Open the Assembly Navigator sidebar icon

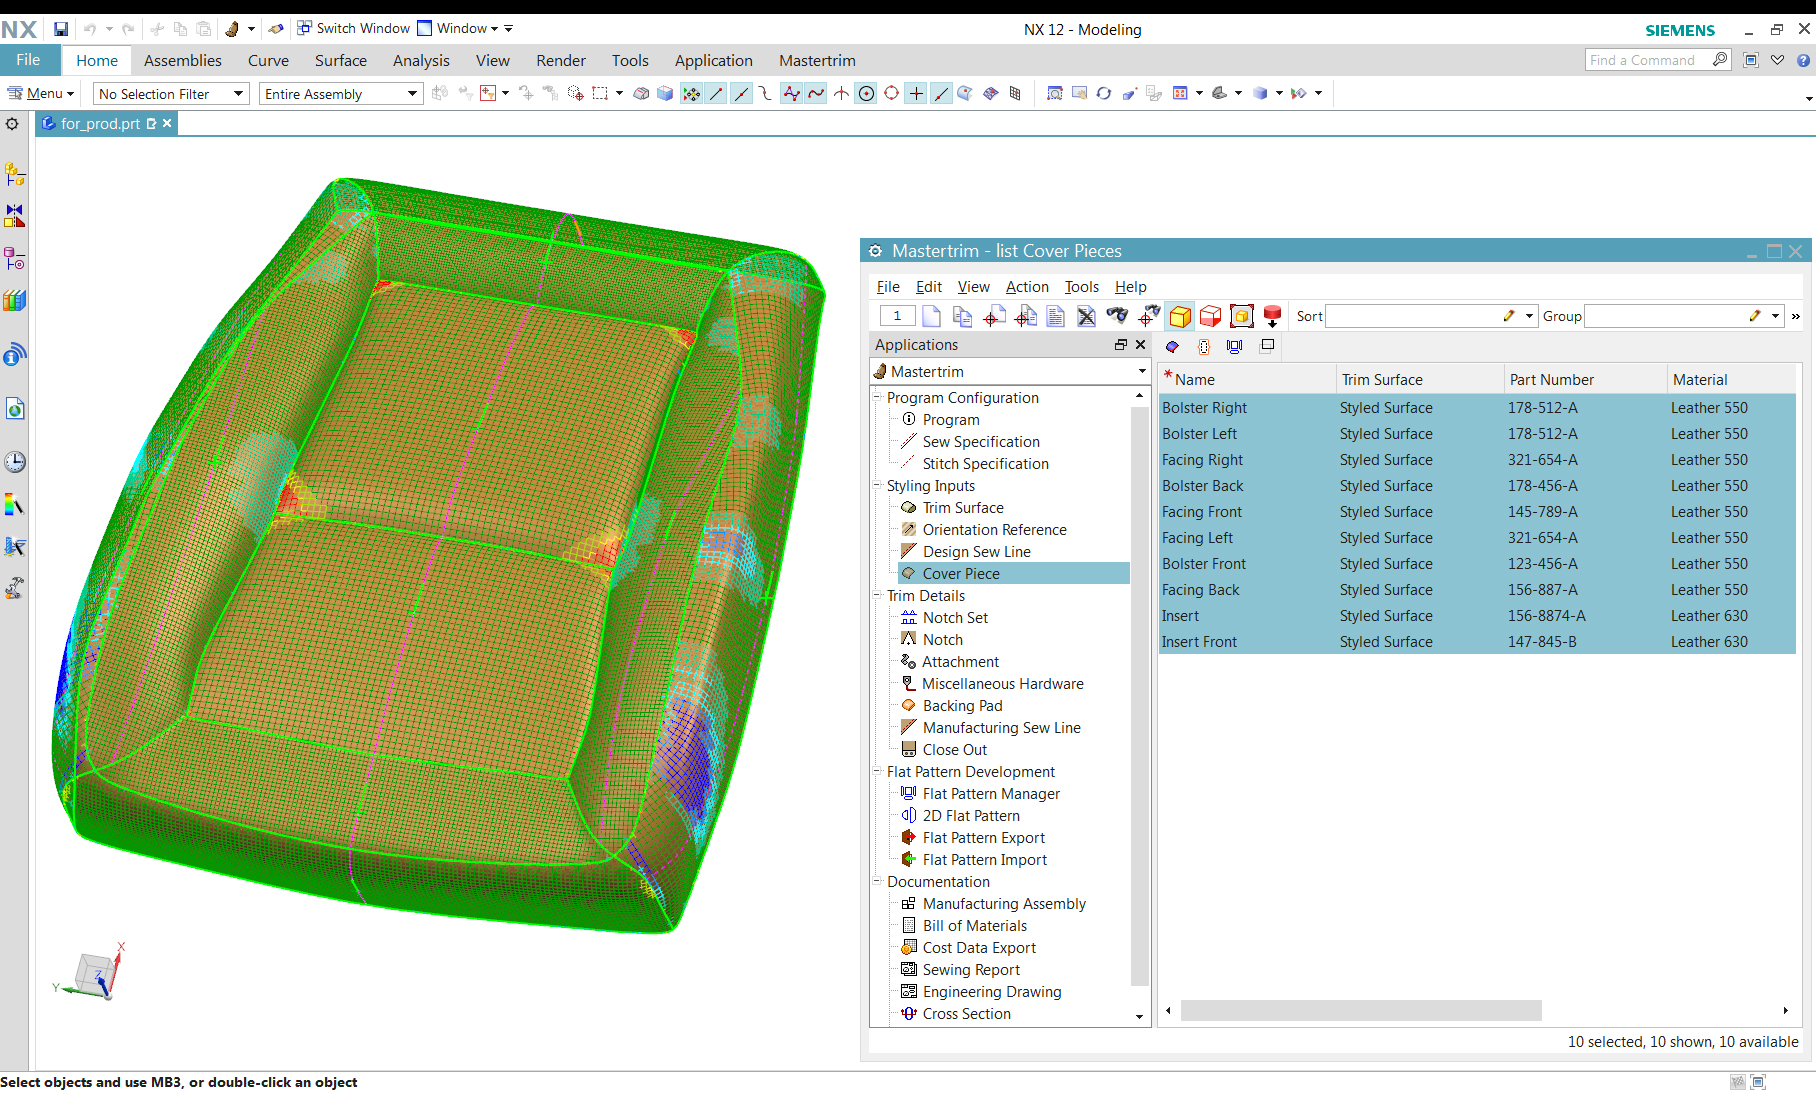point(14,174)
